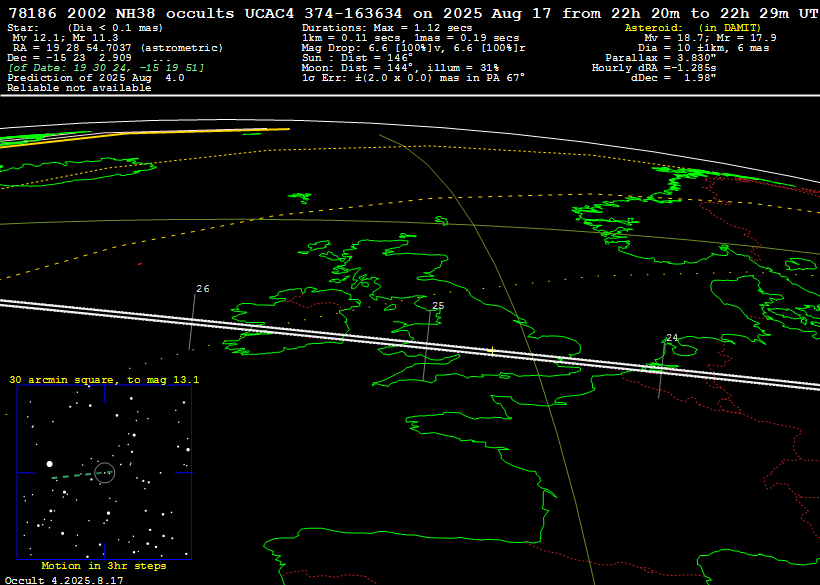Select the minute 25 time tick label
The height and width of the screenshot is (585, 820).
tap(438, 306)
